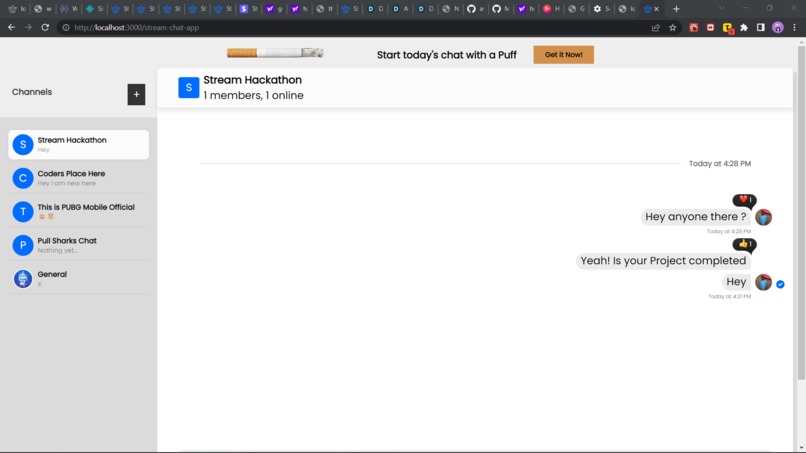Switch to the General channel
This screenshot has height=453, width=806.
(79, 279)
